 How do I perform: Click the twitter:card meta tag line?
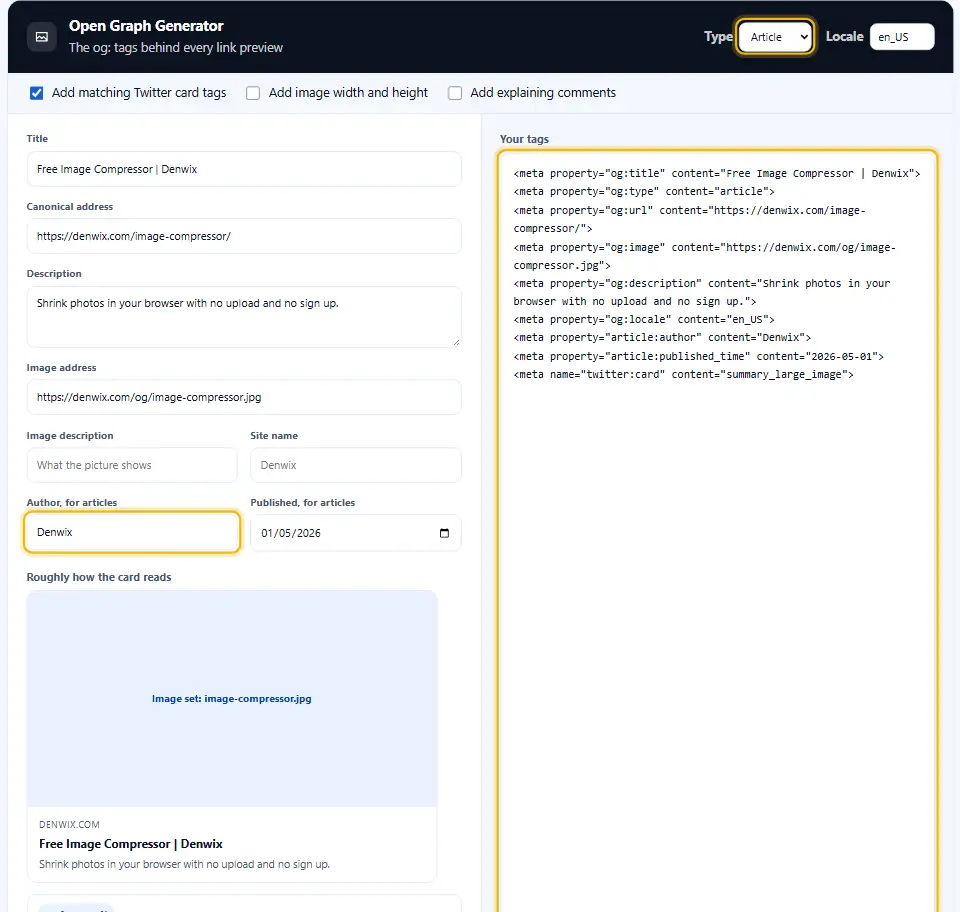point(683,375)
